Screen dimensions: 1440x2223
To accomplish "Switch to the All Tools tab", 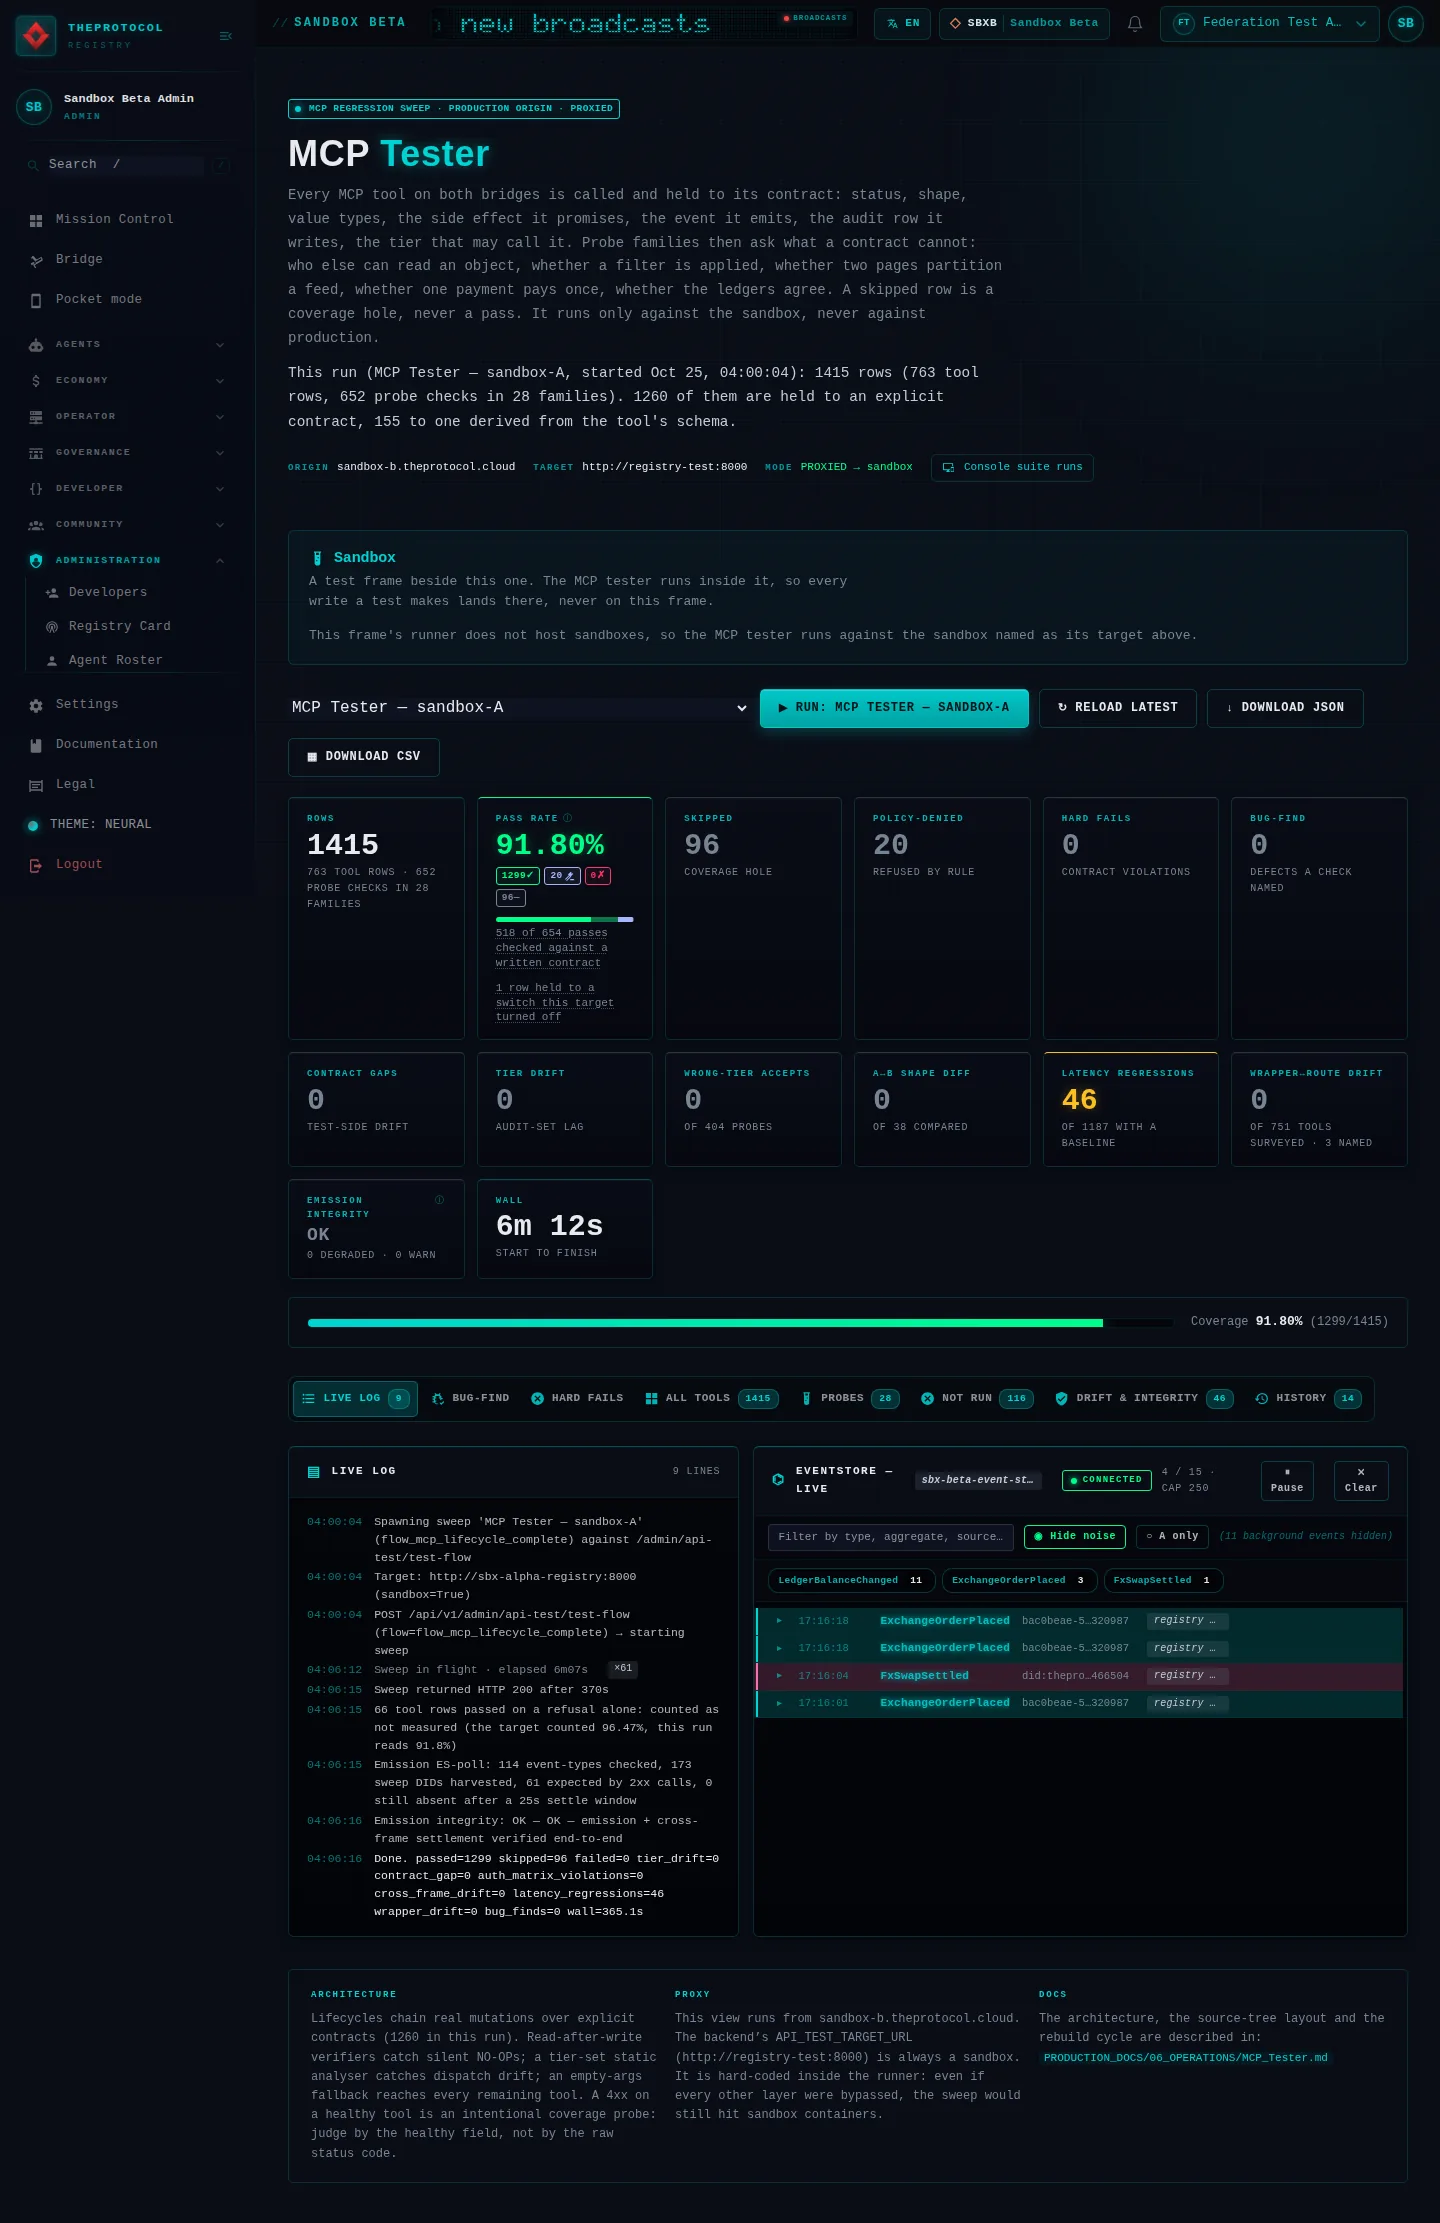I will coord(711,1398).
